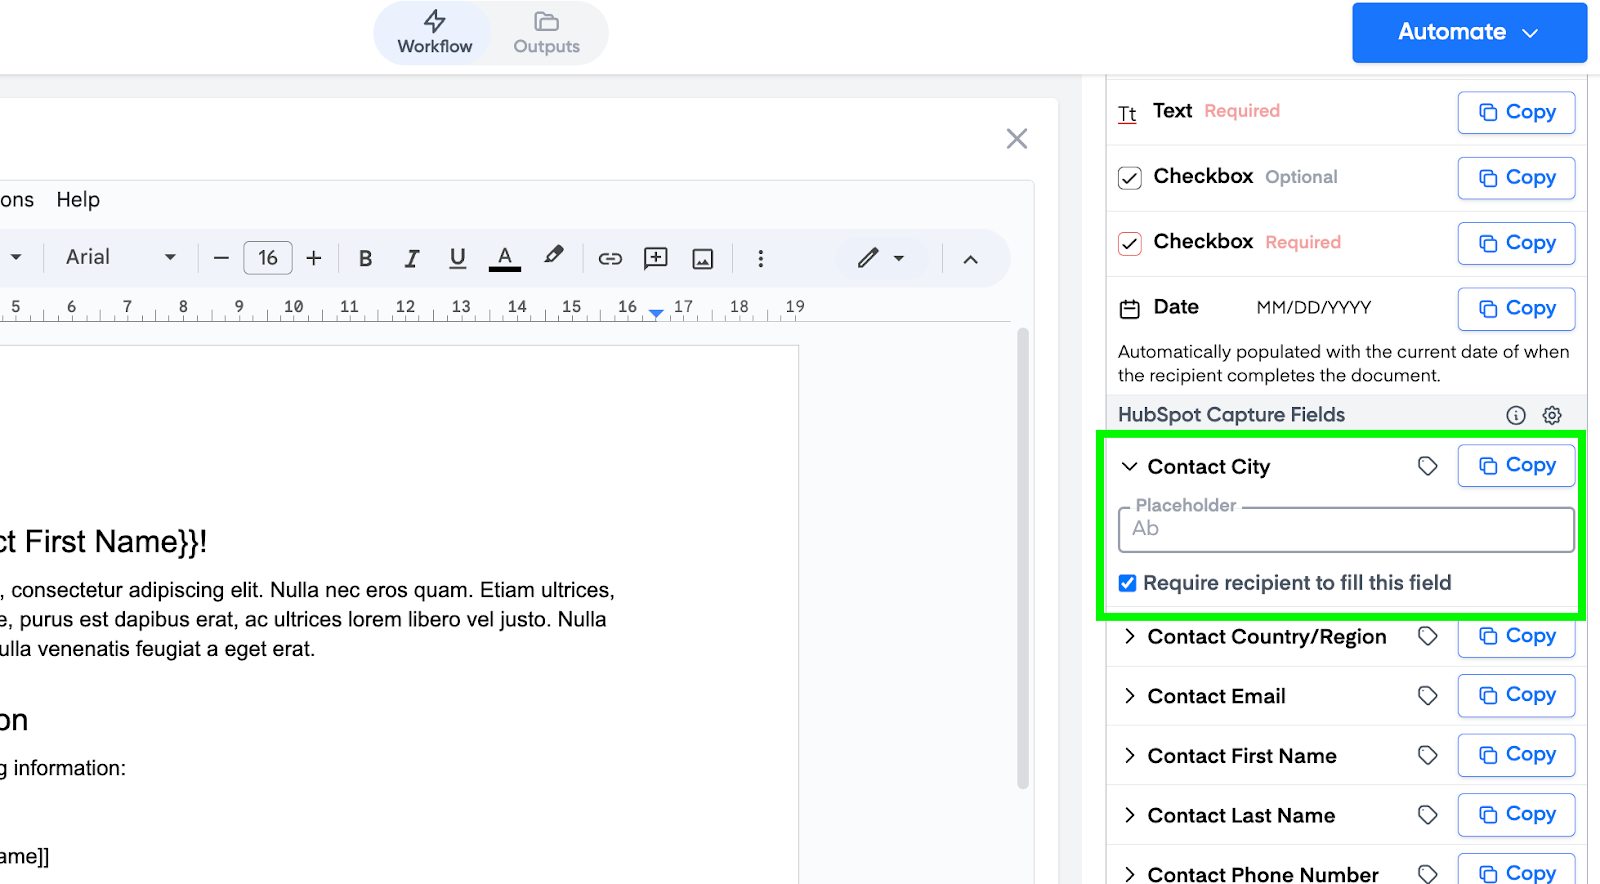Click the tag icon beside Contact City
This screenshot has height=884, width=1600.
(1427, 466)
